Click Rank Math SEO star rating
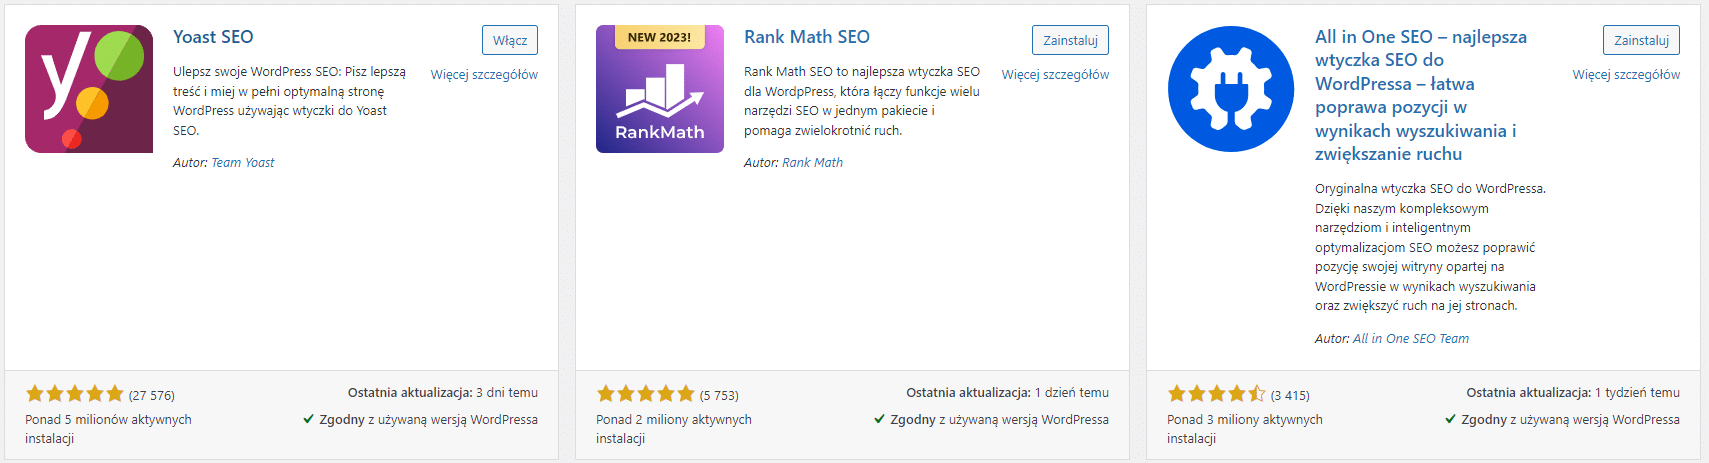1709x463 pixels. click(x=645, y=394)
